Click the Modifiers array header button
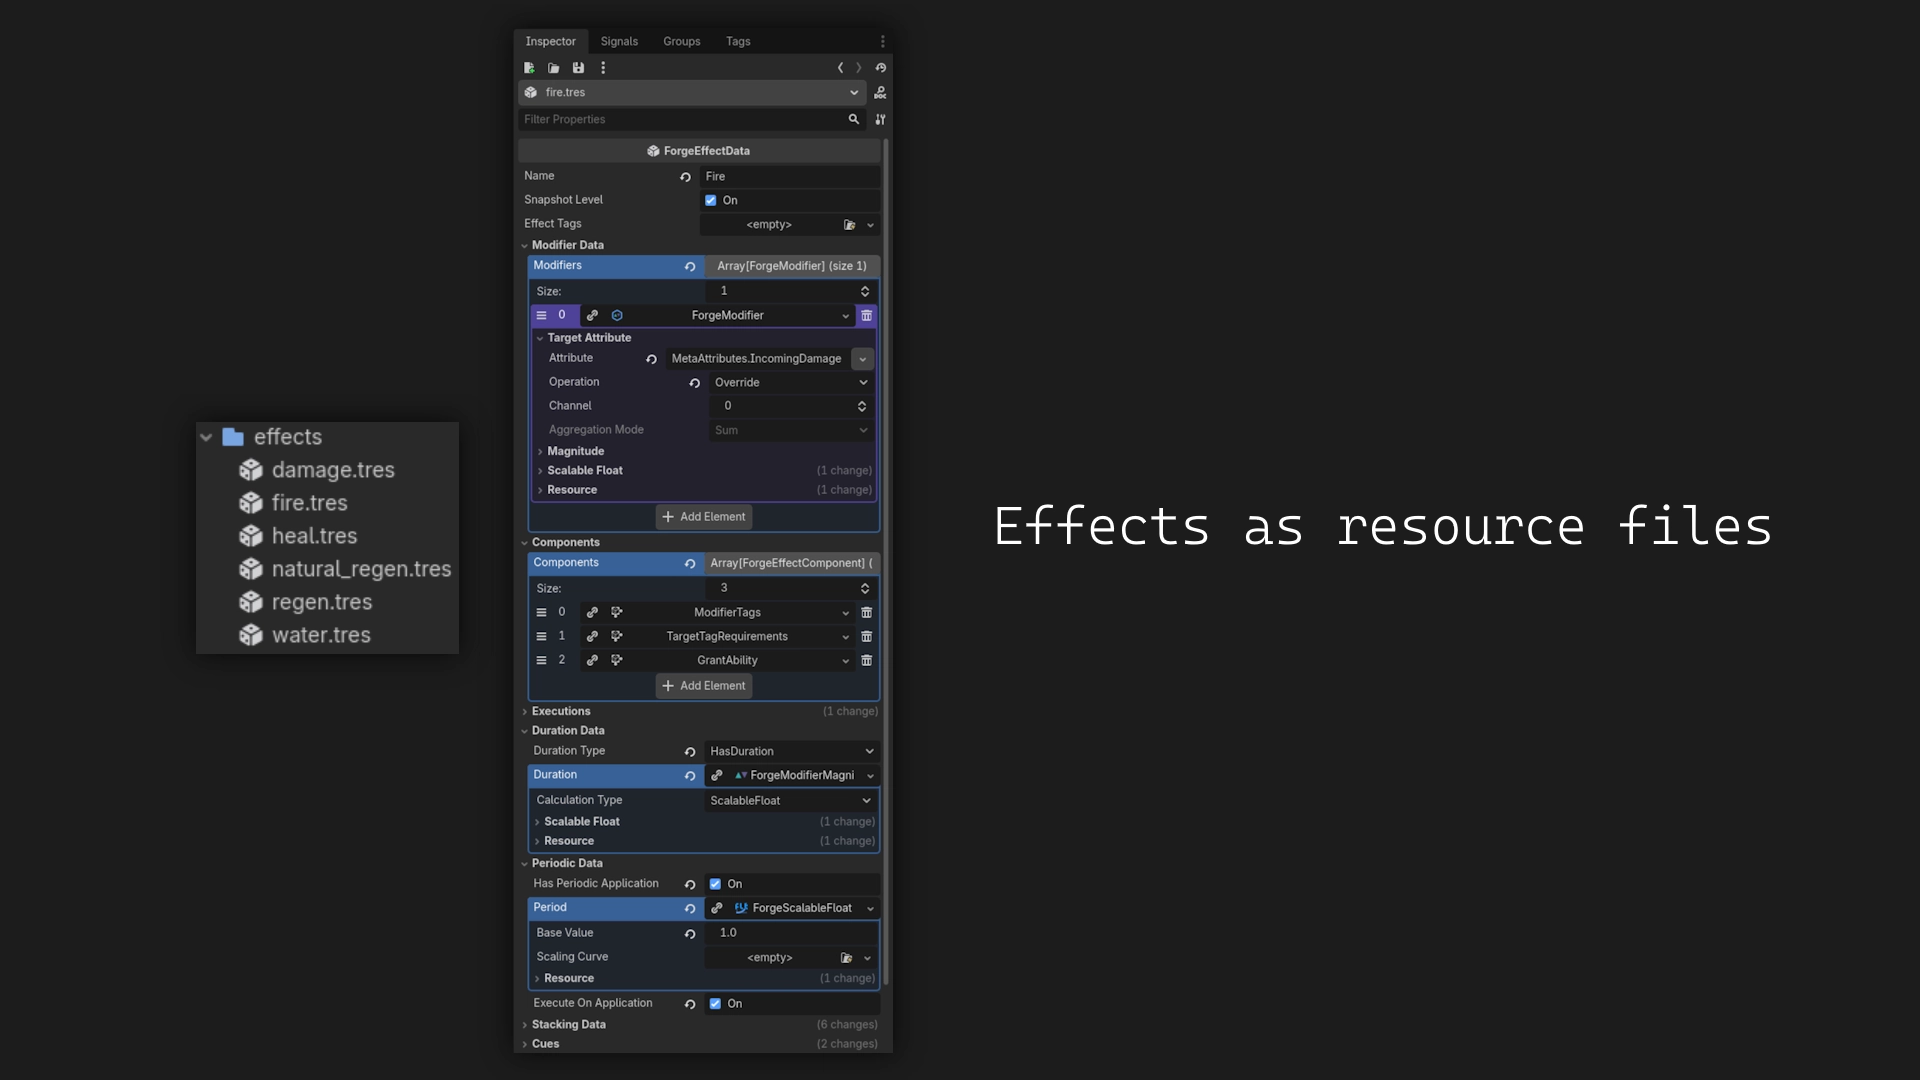 (x=792, y=266)
